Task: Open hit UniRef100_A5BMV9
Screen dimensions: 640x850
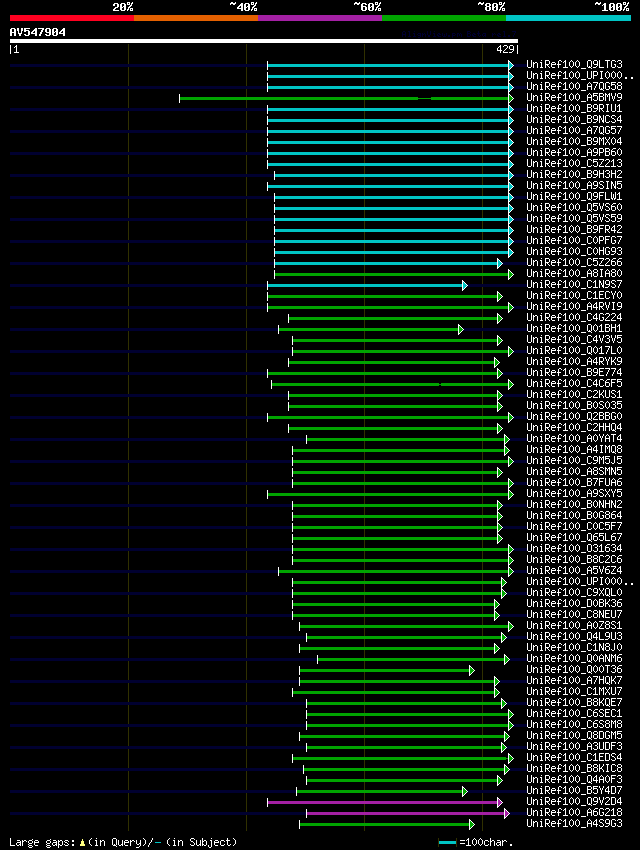Action: (x=574, y=98)
